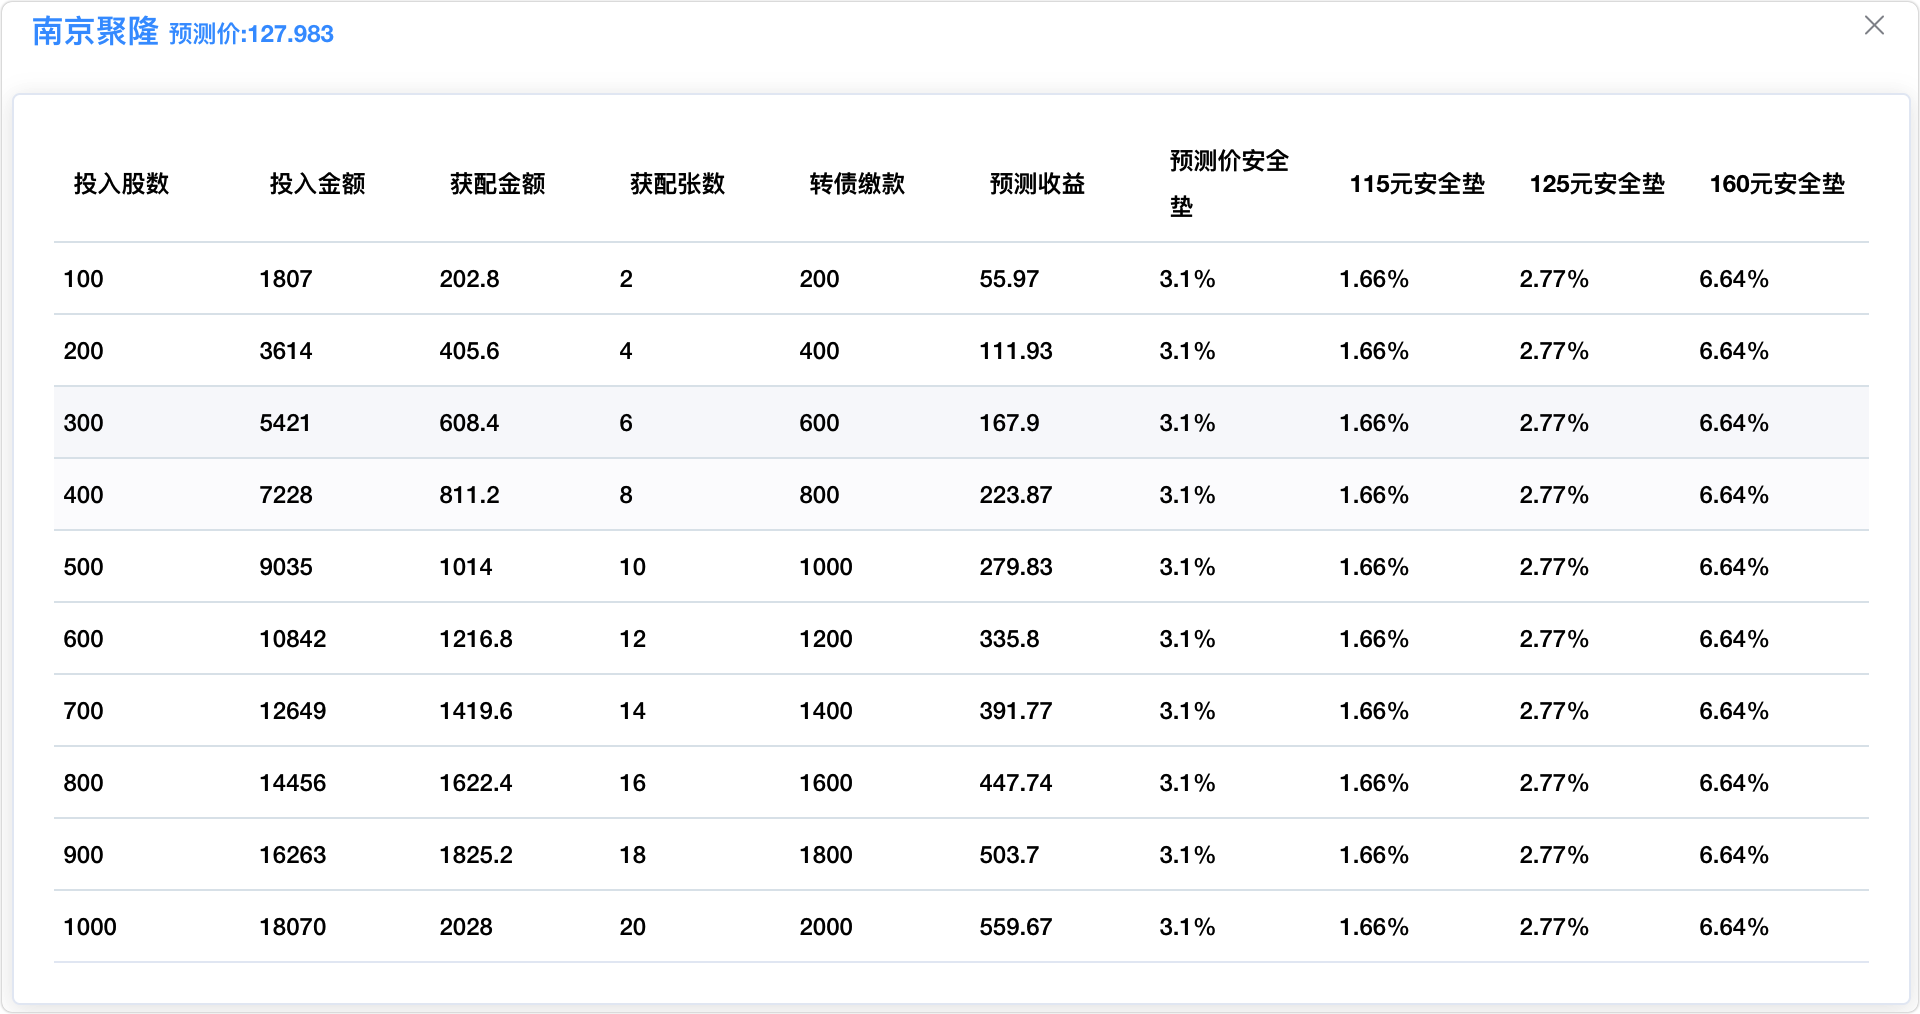This screenshot has height=1014, width=1920.
Task: Select the 18070 investment amount cell
Action: [293, 927]
